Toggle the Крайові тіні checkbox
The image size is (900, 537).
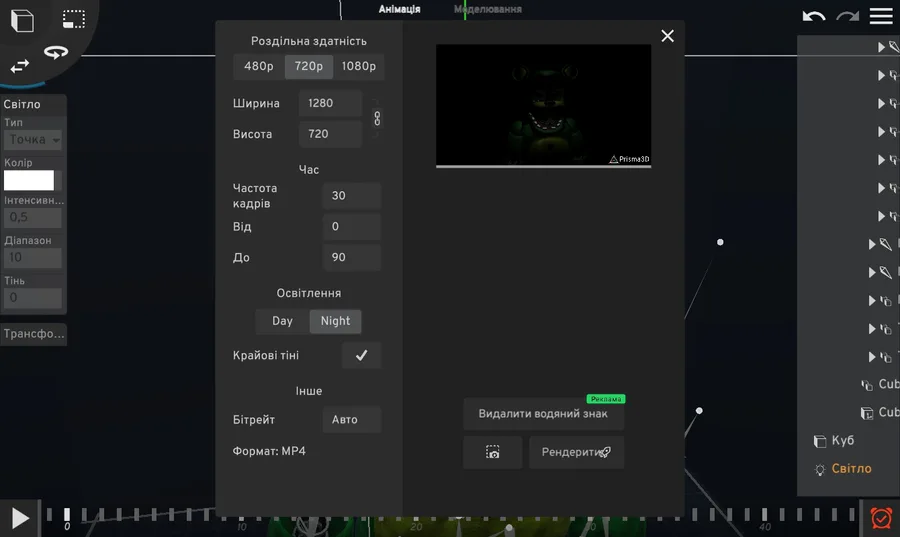361,356
